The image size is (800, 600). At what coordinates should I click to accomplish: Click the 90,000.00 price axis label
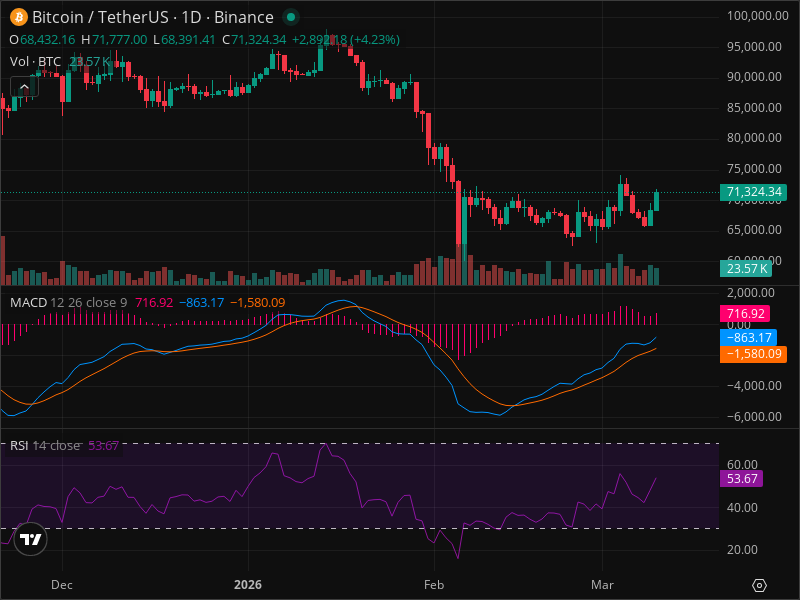[754, 77]
